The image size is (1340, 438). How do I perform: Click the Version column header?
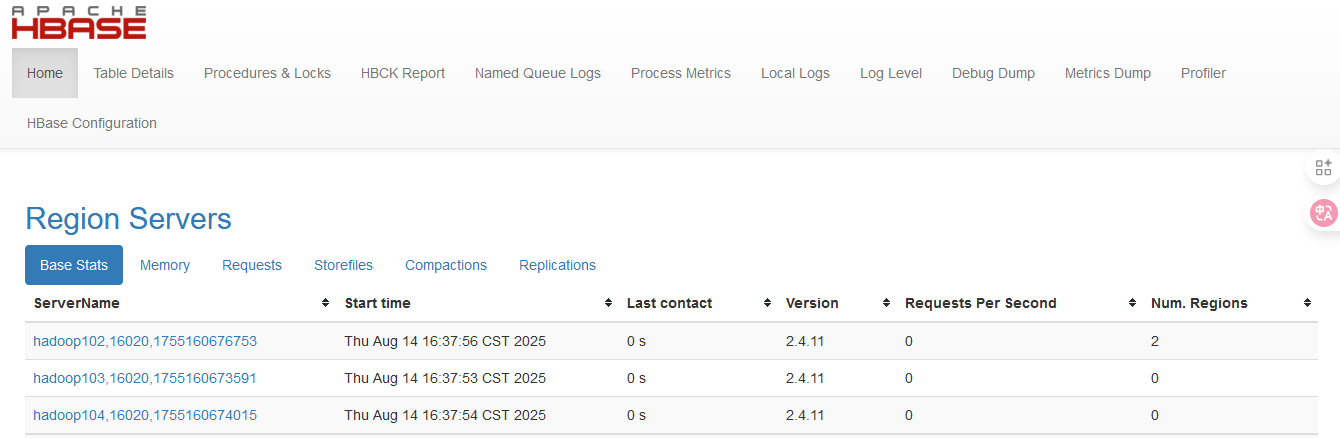tap(812, 303)
